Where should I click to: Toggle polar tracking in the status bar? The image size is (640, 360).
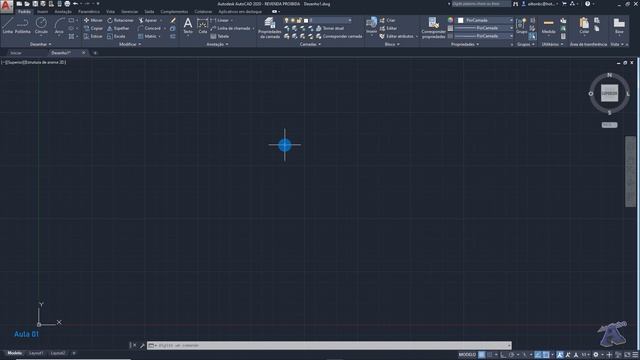tap(511, 355)
